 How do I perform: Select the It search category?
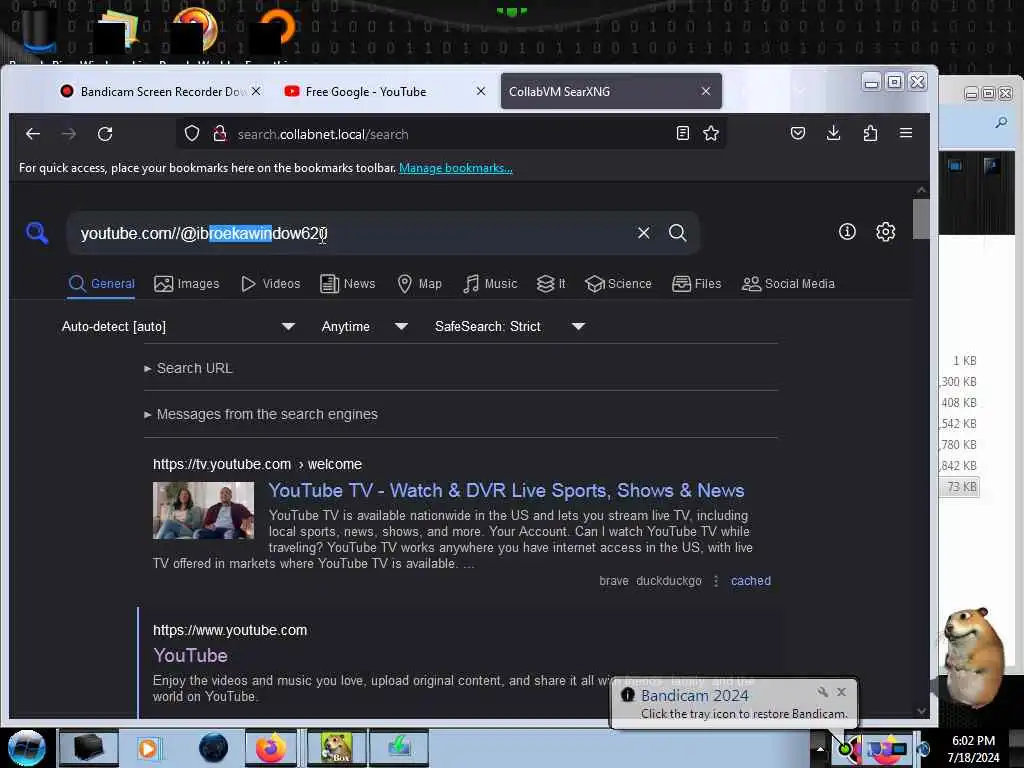(551, 284)
